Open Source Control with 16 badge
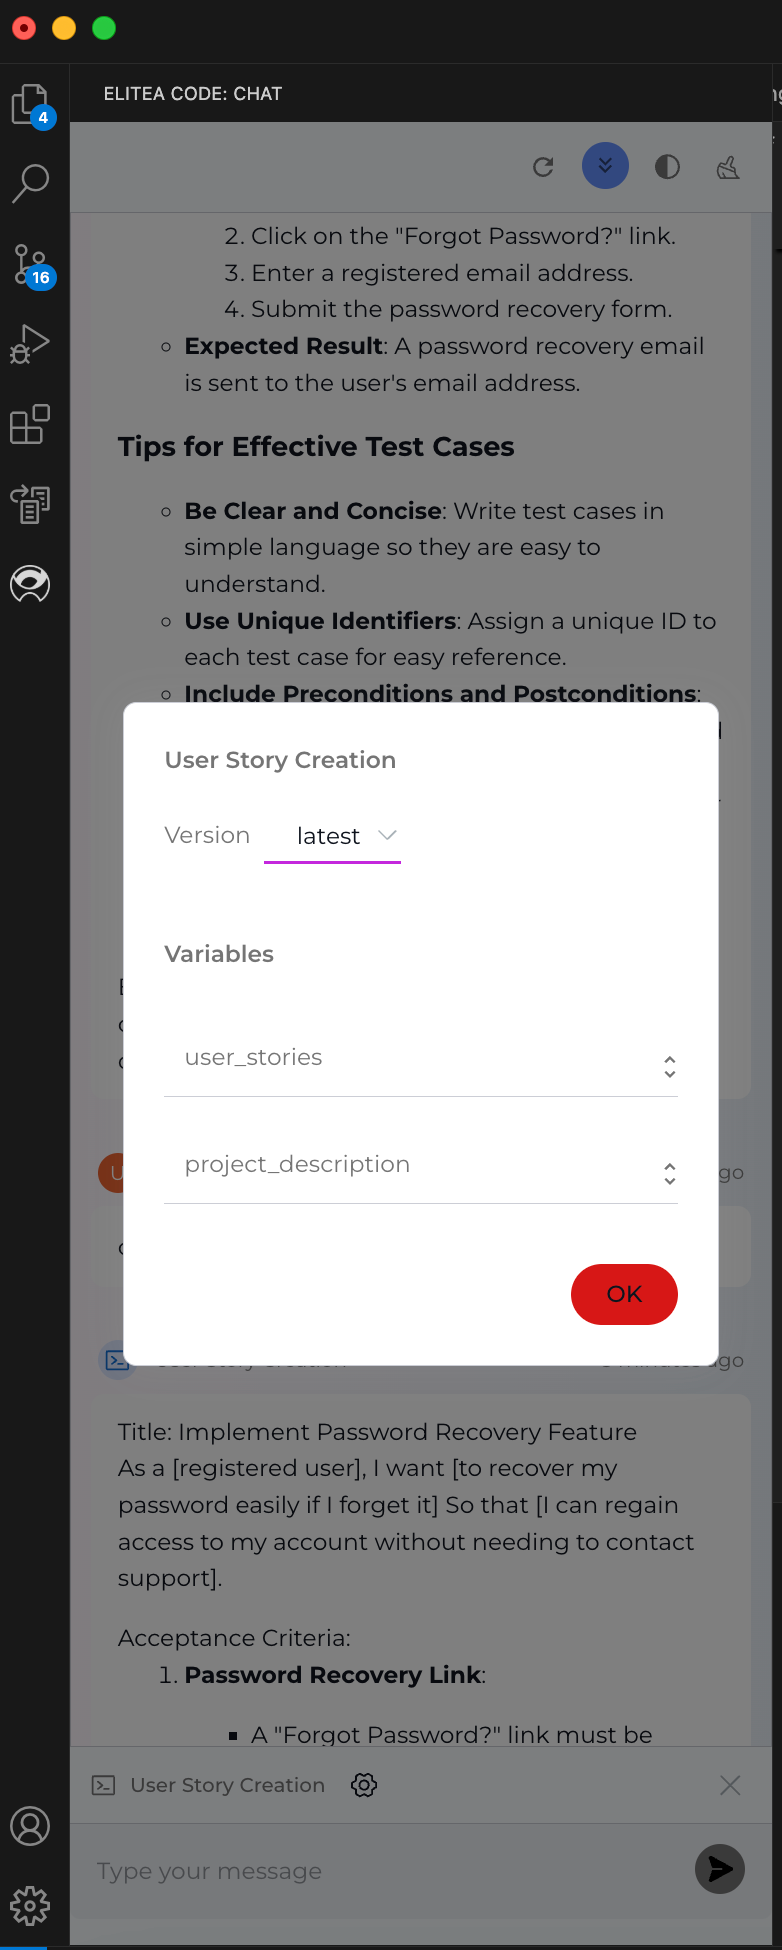Screen dimensions: 782x1950 [x=32, y=265]
